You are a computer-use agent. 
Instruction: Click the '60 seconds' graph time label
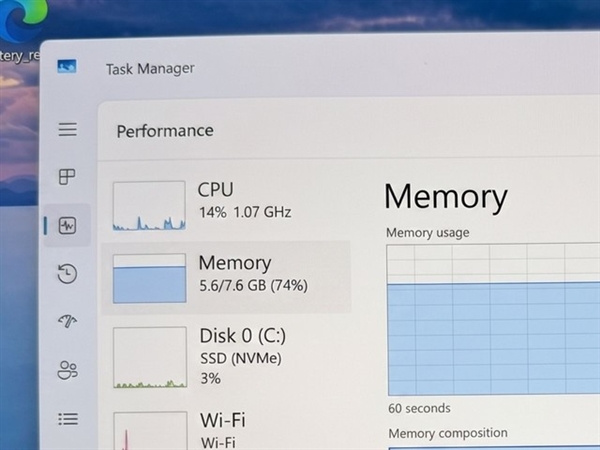(419, 408)
